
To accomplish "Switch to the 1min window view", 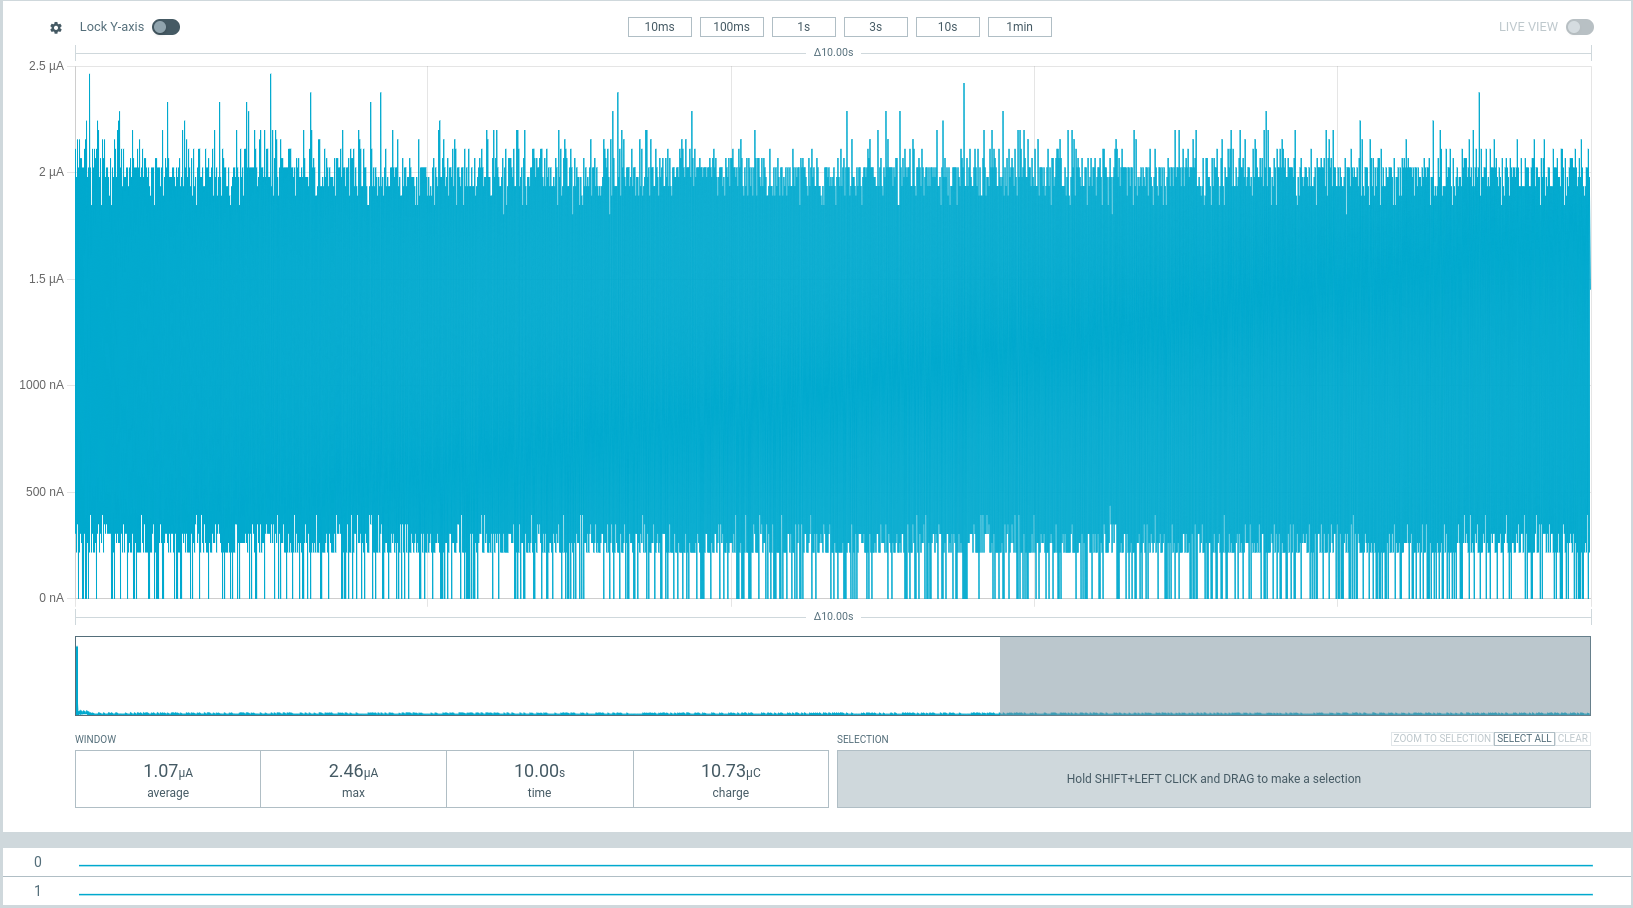I will pyautogui.click(x=1019, y=27).
